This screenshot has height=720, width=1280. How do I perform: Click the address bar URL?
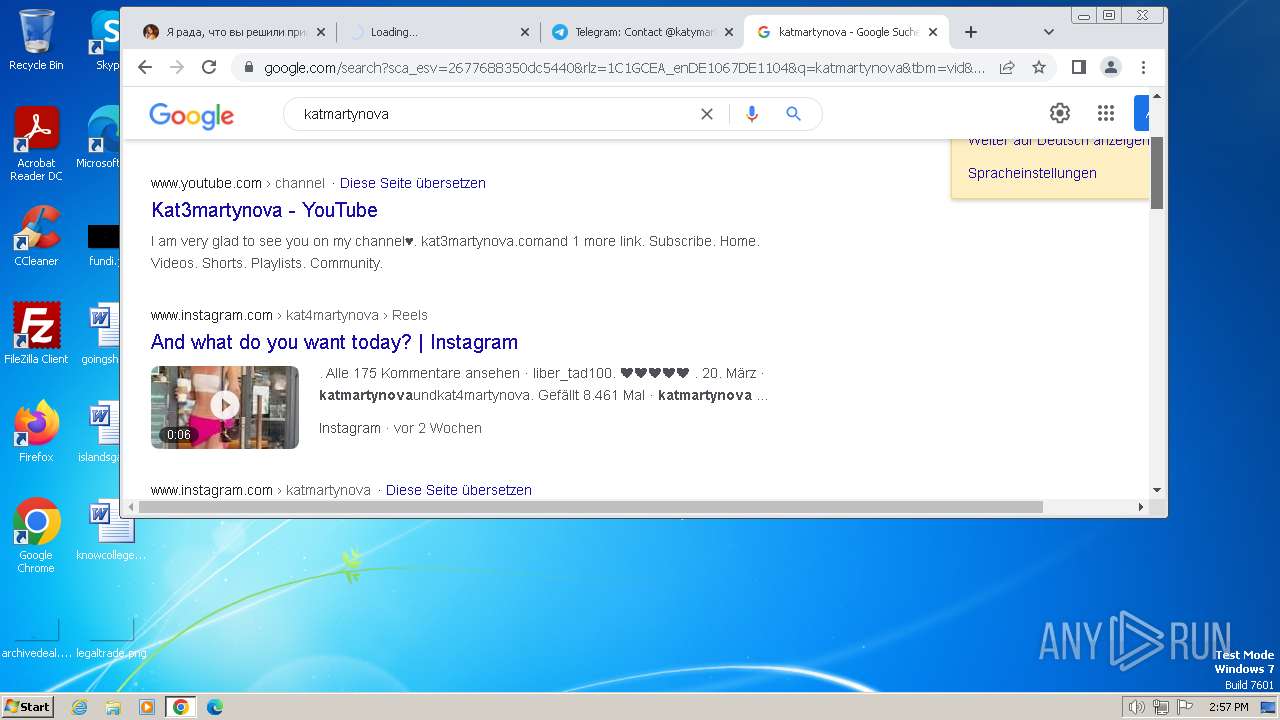[x=624, y=68]
